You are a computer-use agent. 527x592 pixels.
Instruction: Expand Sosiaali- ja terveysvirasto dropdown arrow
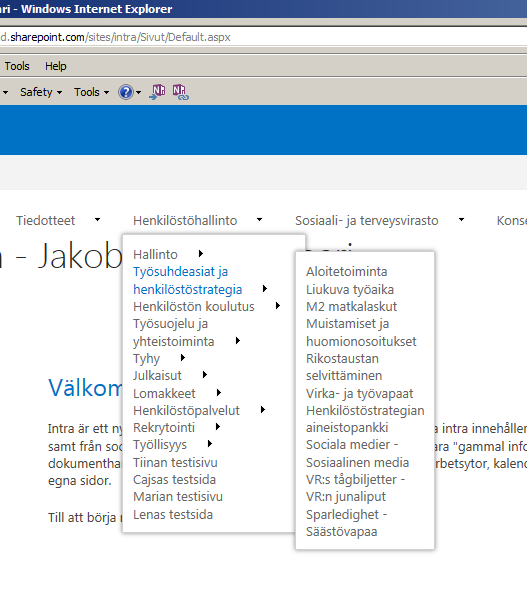(x=461, y=220)
